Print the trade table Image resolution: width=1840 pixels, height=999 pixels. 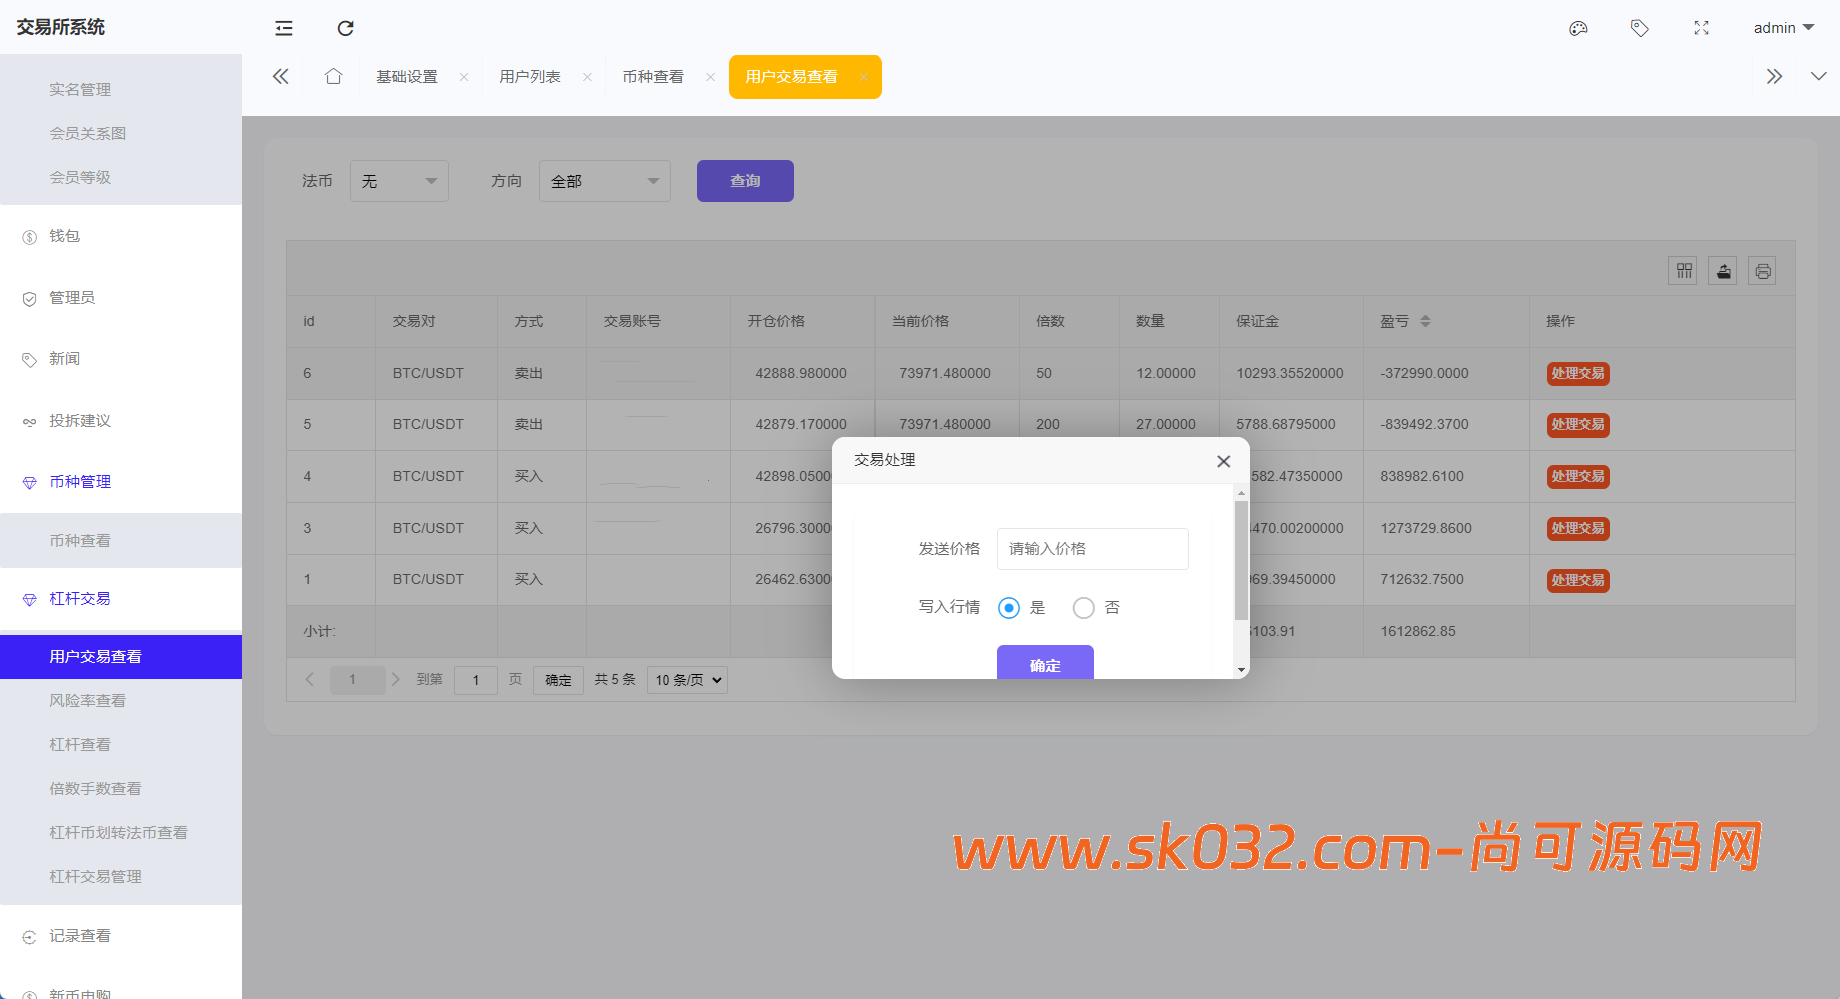(1762, 270)
